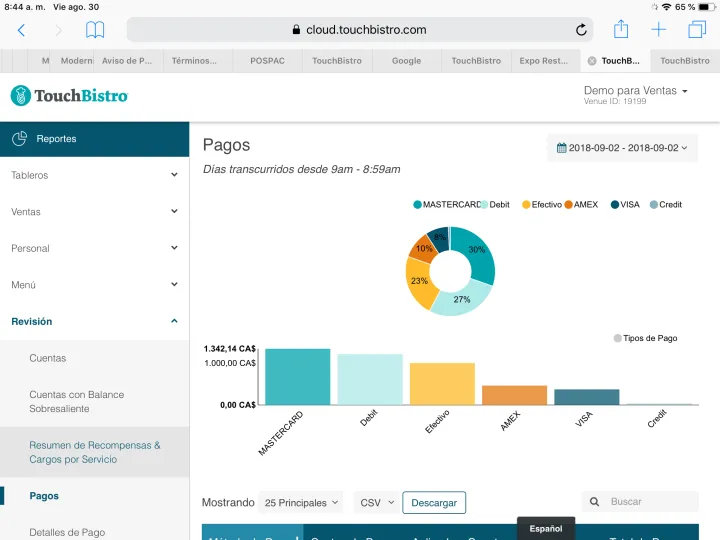Toggle MASTERCARD legend item in chart

[x=447, y=205]
